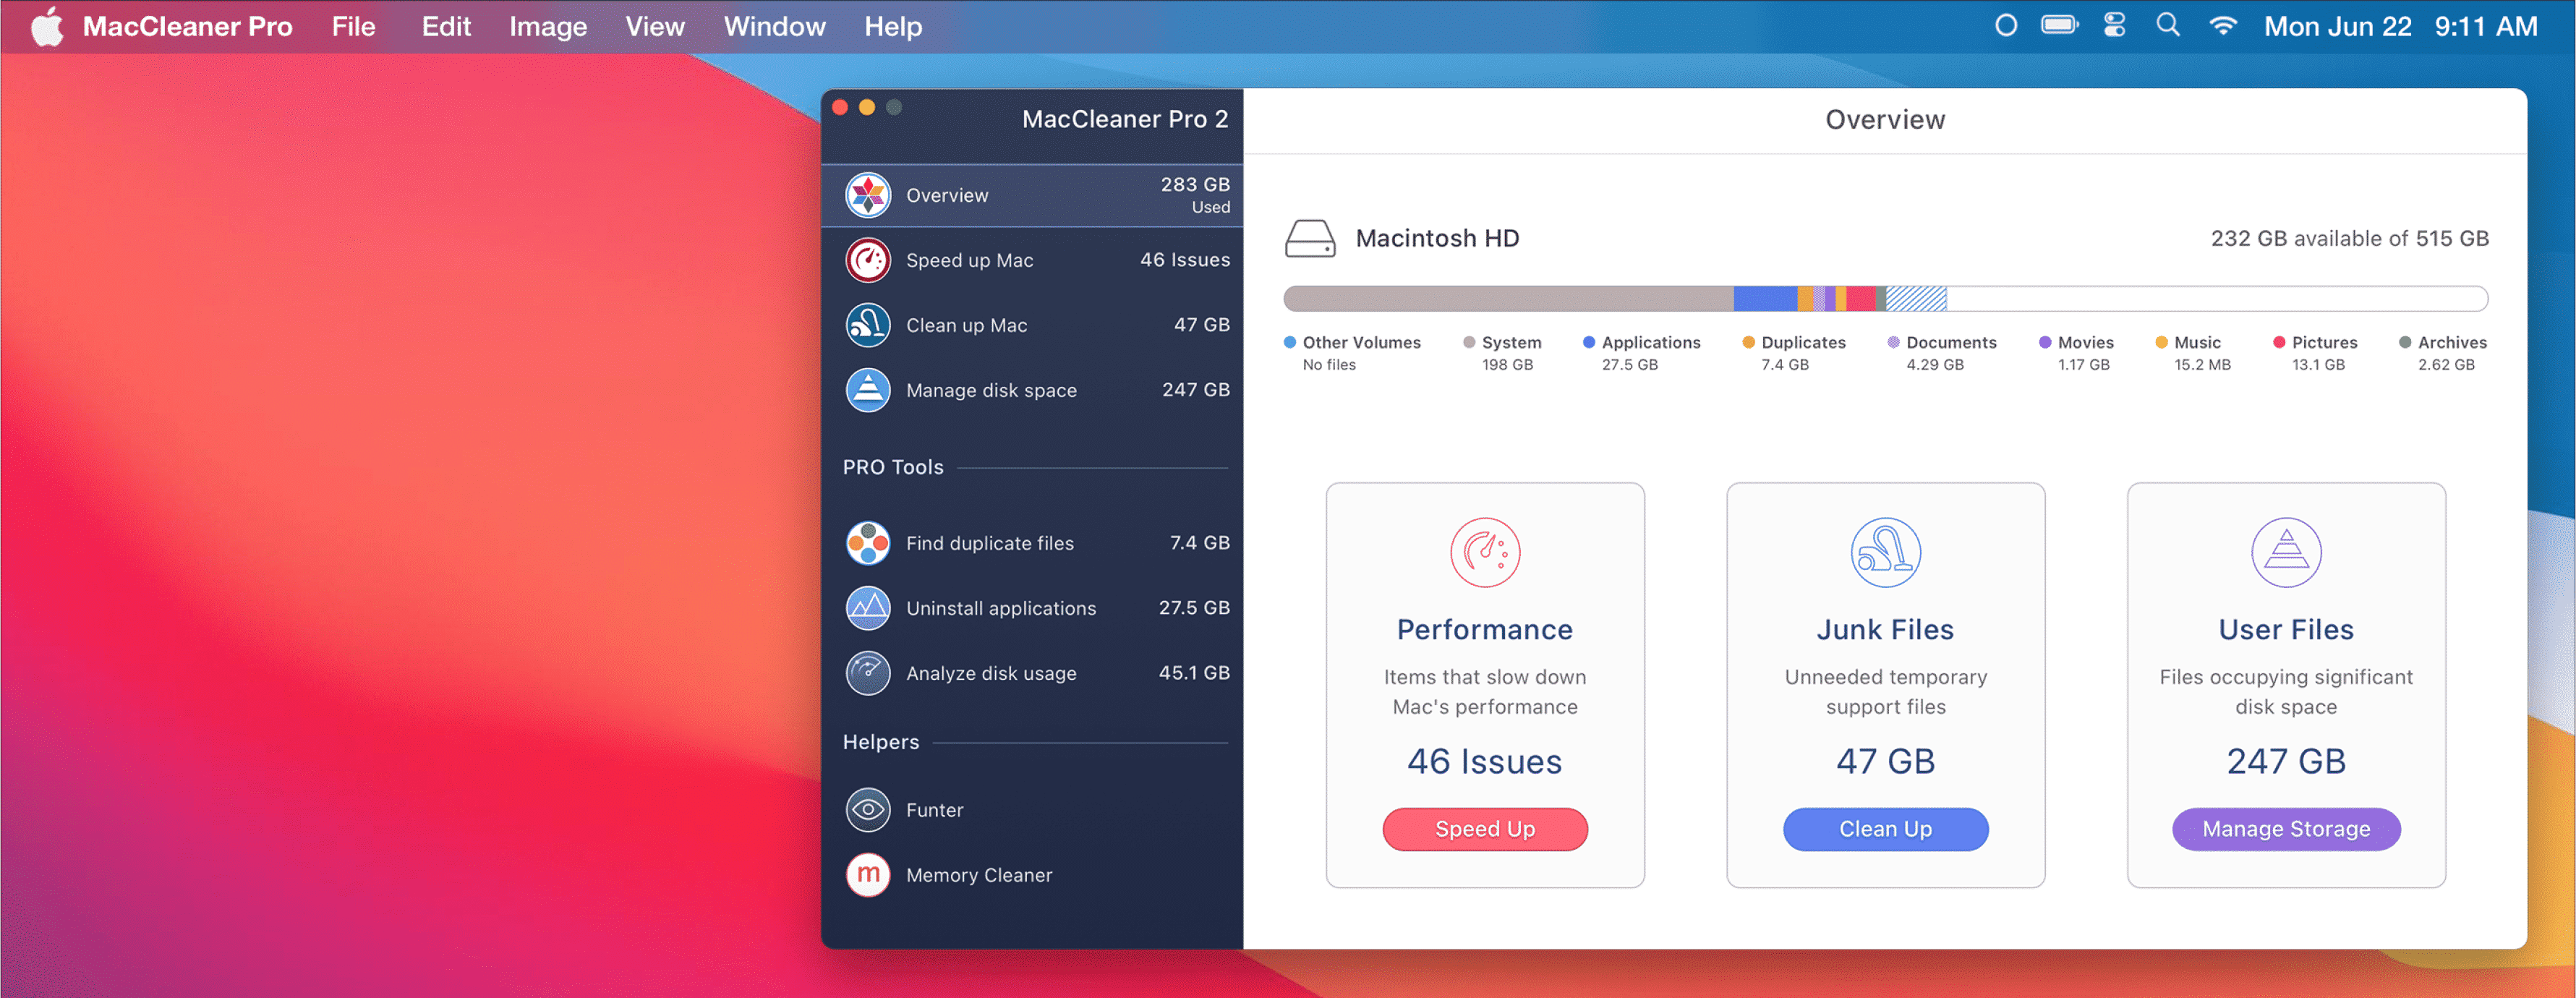Open the Window menu
2576x998 pixels.
click(x=775, y=27)
